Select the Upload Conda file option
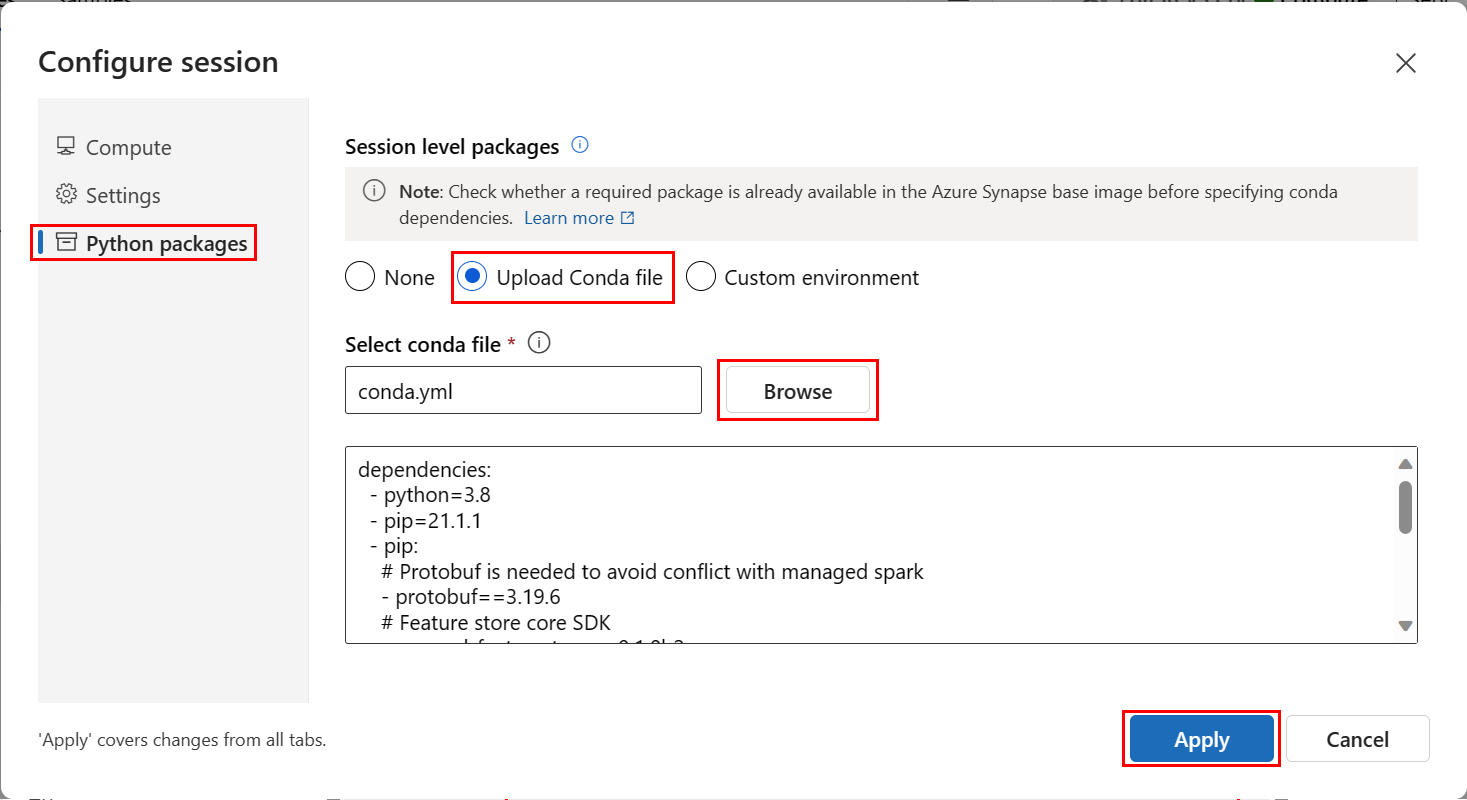 coord(472,277)
